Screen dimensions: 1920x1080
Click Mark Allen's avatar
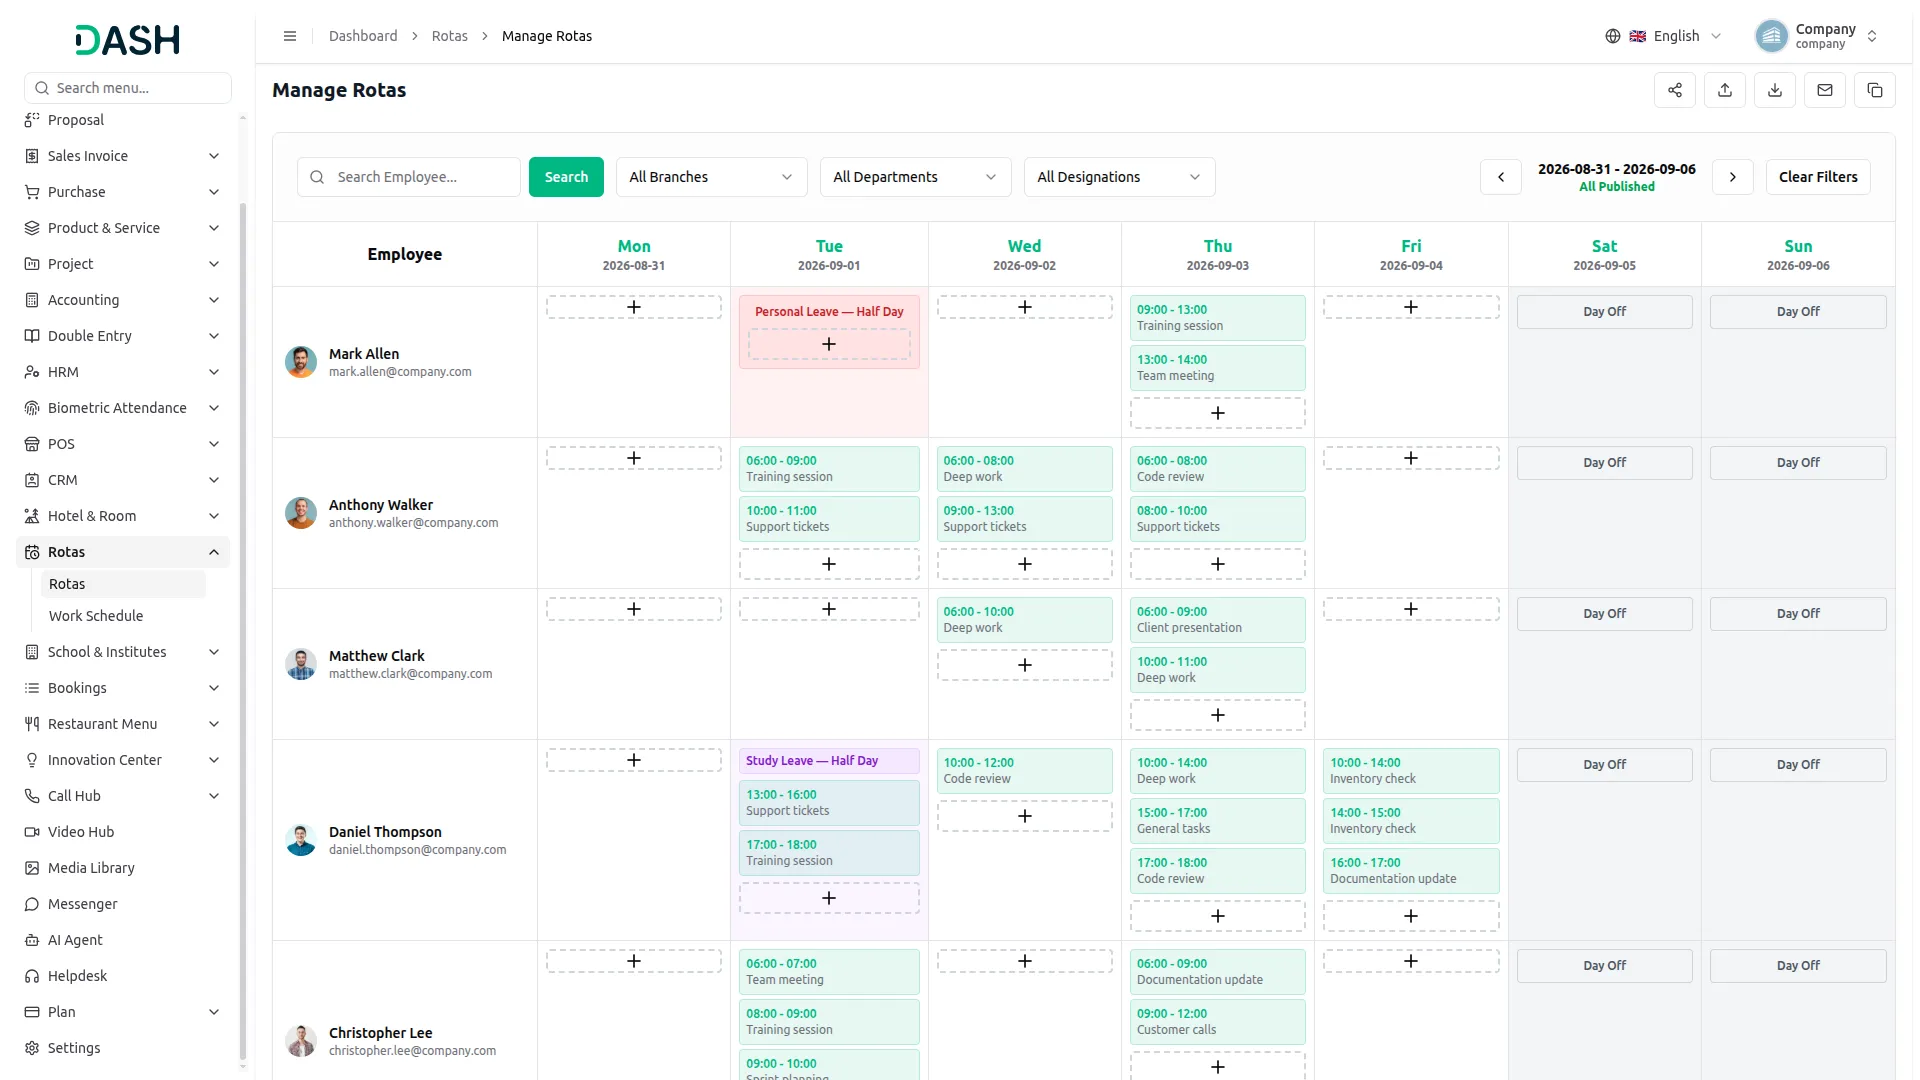point(301,362)
